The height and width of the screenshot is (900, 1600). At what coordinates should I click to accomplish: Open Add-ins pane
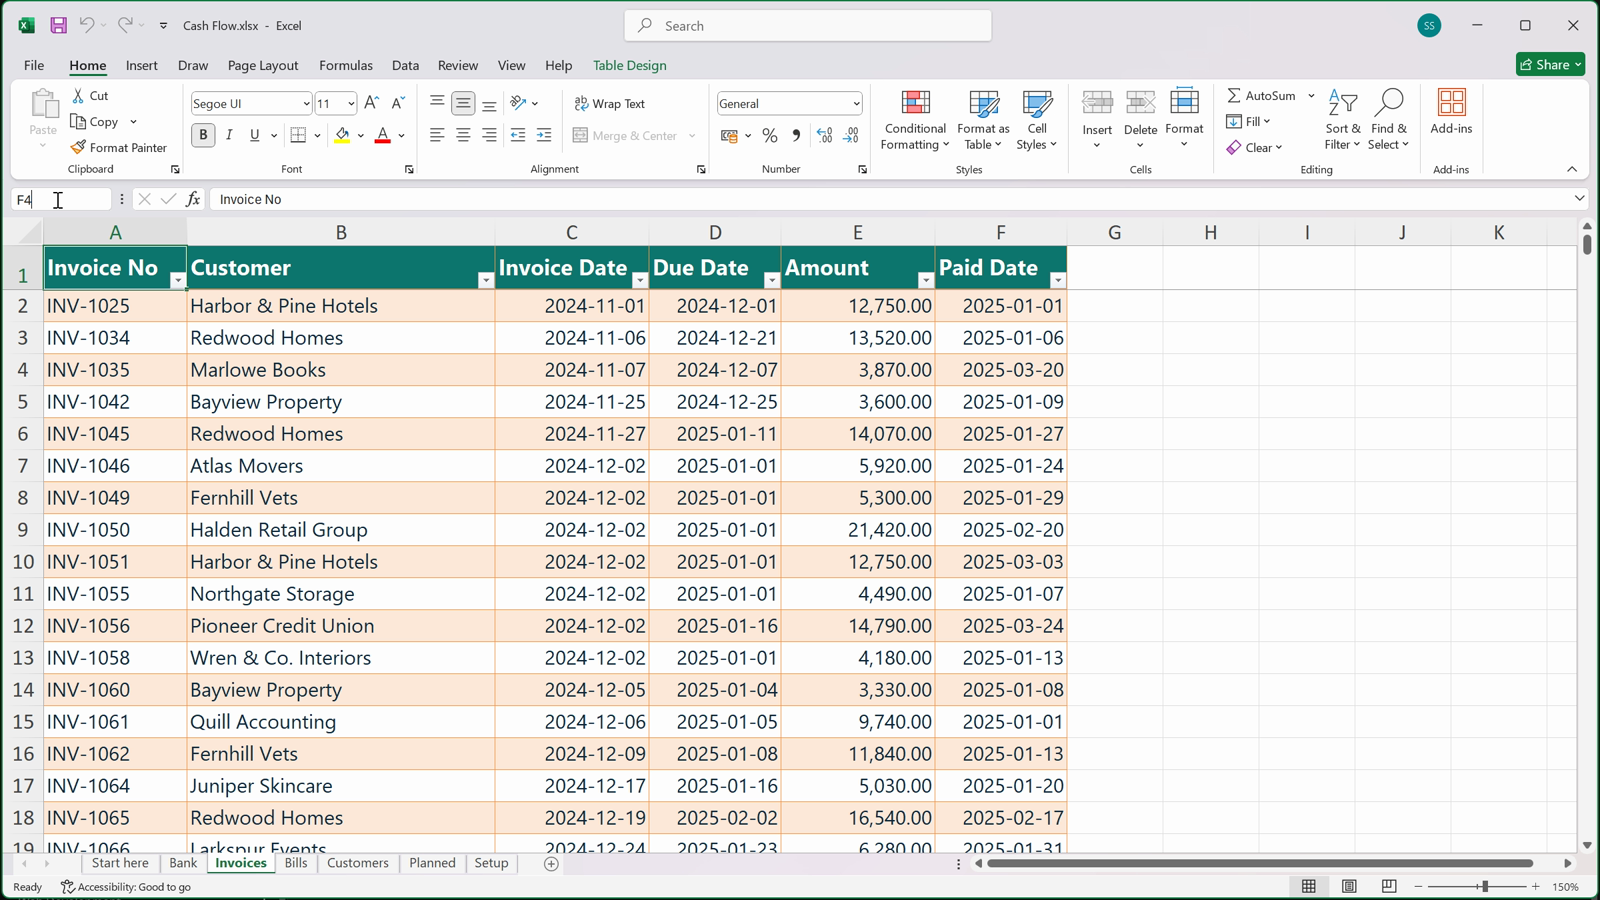coord(1451,112)
